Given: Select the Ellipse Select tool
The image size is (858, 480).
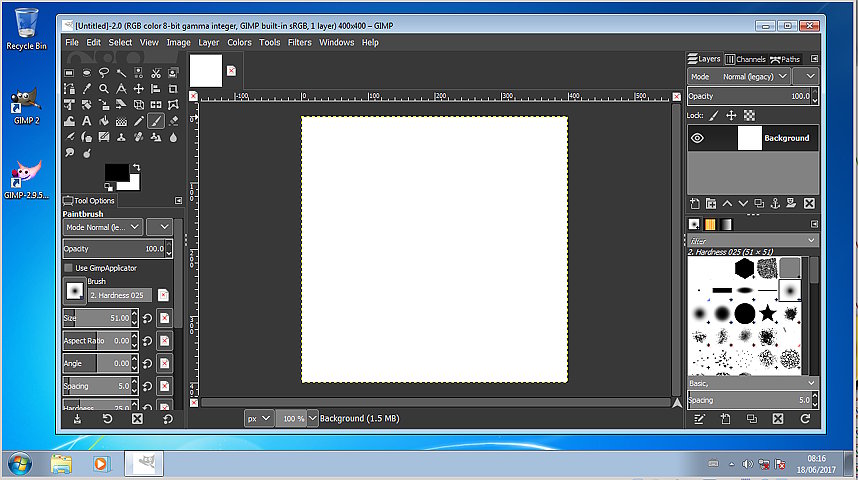Looking at the screenshot, I should [86, 73].
